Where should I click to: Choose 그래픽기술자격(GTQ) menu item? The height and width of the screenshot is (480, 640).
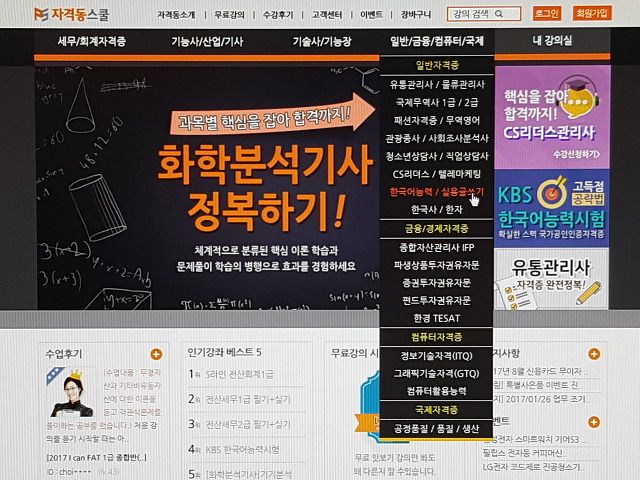pyautogui.click(x=437, y=373)
